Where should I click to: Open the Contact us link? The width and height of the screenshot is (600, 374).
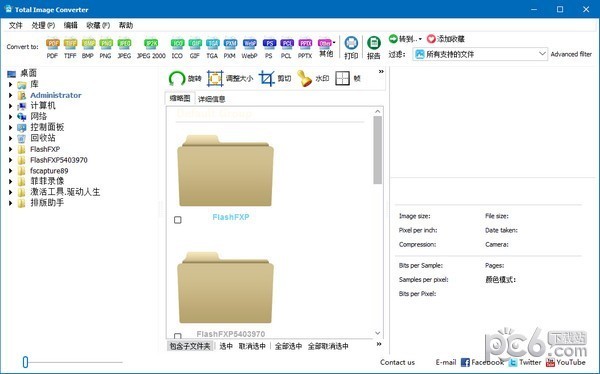(x=397, y=362)
